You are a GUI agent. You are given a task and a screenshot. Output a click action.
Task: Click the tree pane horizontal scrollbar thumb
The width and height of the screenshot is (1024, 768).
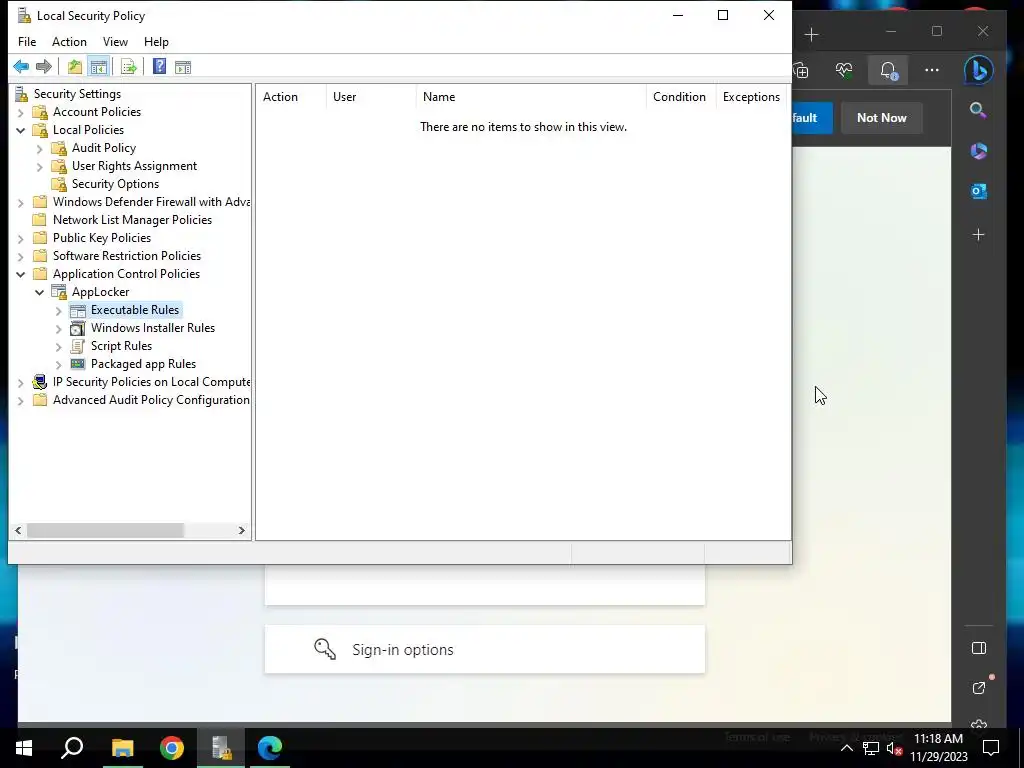pos(104,531)
